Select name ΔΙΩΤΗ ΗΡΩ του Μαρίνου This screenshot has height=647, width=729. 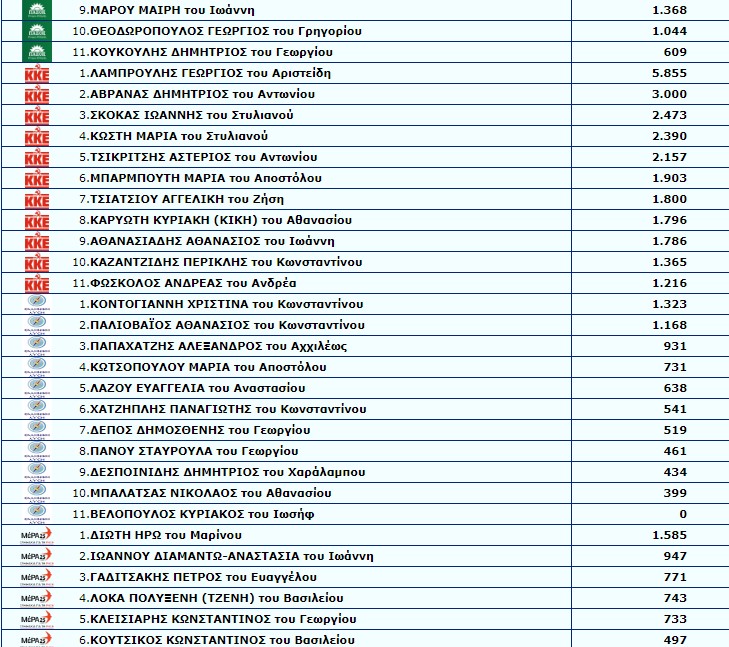point(166,535)
